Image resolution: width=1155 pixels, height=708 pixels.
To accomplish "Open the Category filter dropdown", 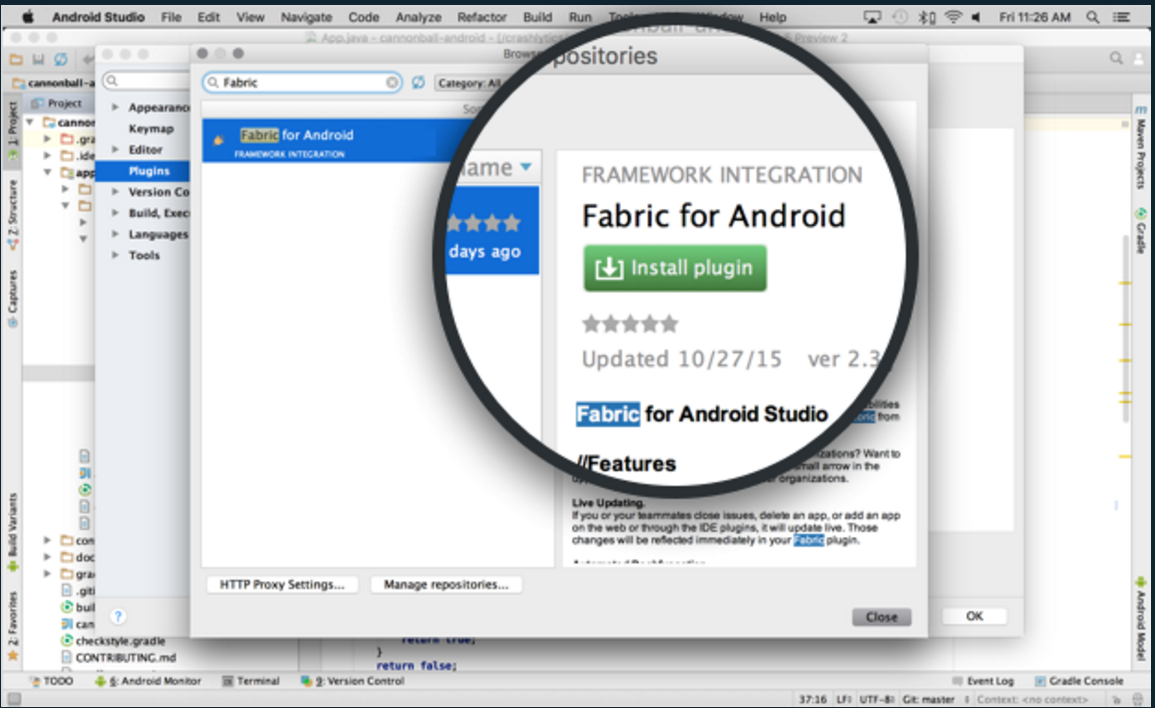I will (x=469, y=83).
